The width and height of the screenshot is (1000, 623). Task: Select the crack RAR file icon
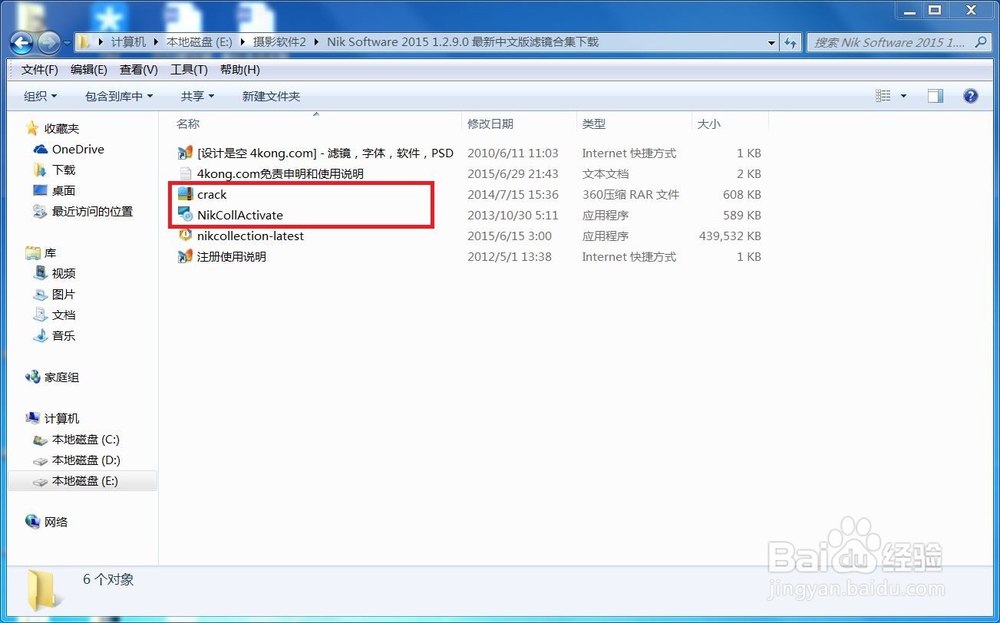tap(185, 194)
